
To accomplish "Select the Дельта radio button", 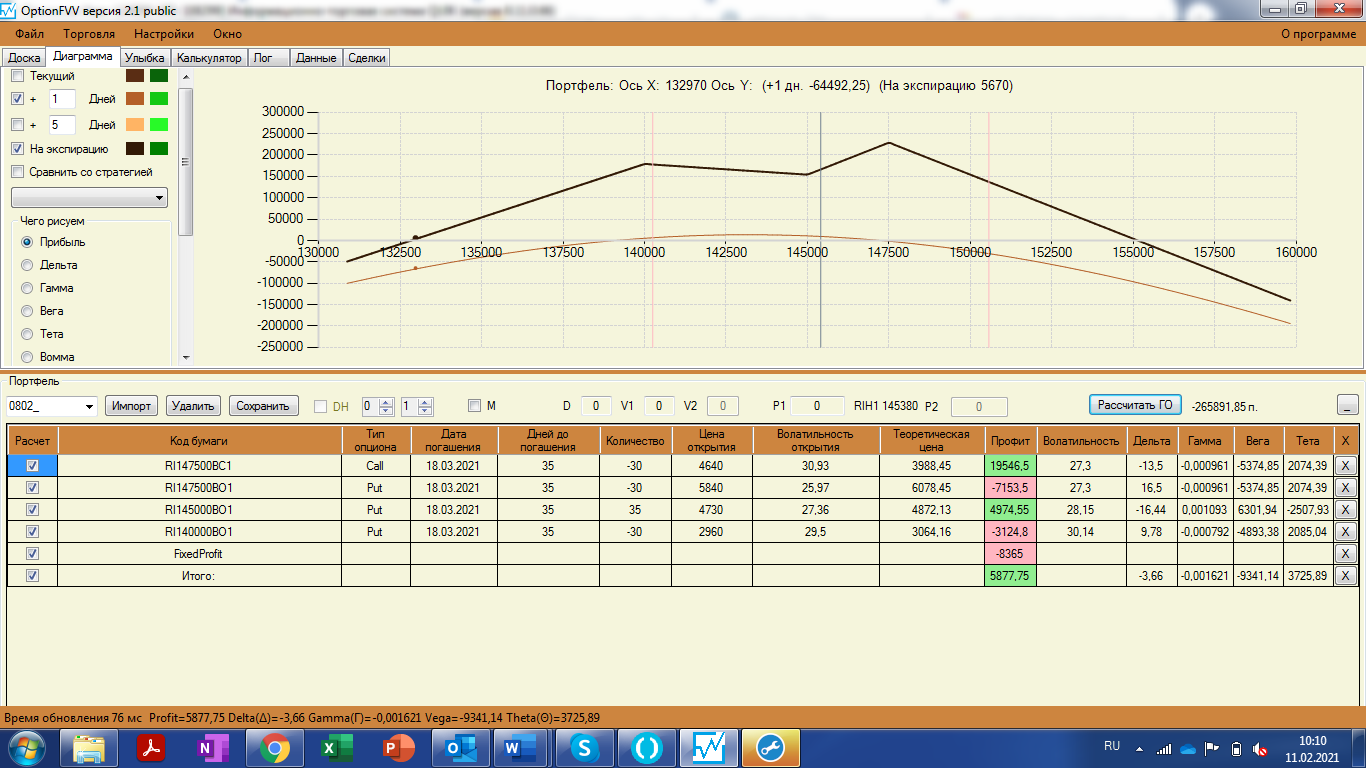I will 27,265.
